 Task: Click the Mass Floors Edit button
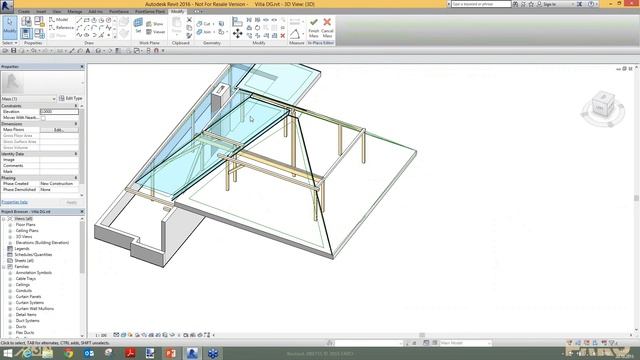59,130
